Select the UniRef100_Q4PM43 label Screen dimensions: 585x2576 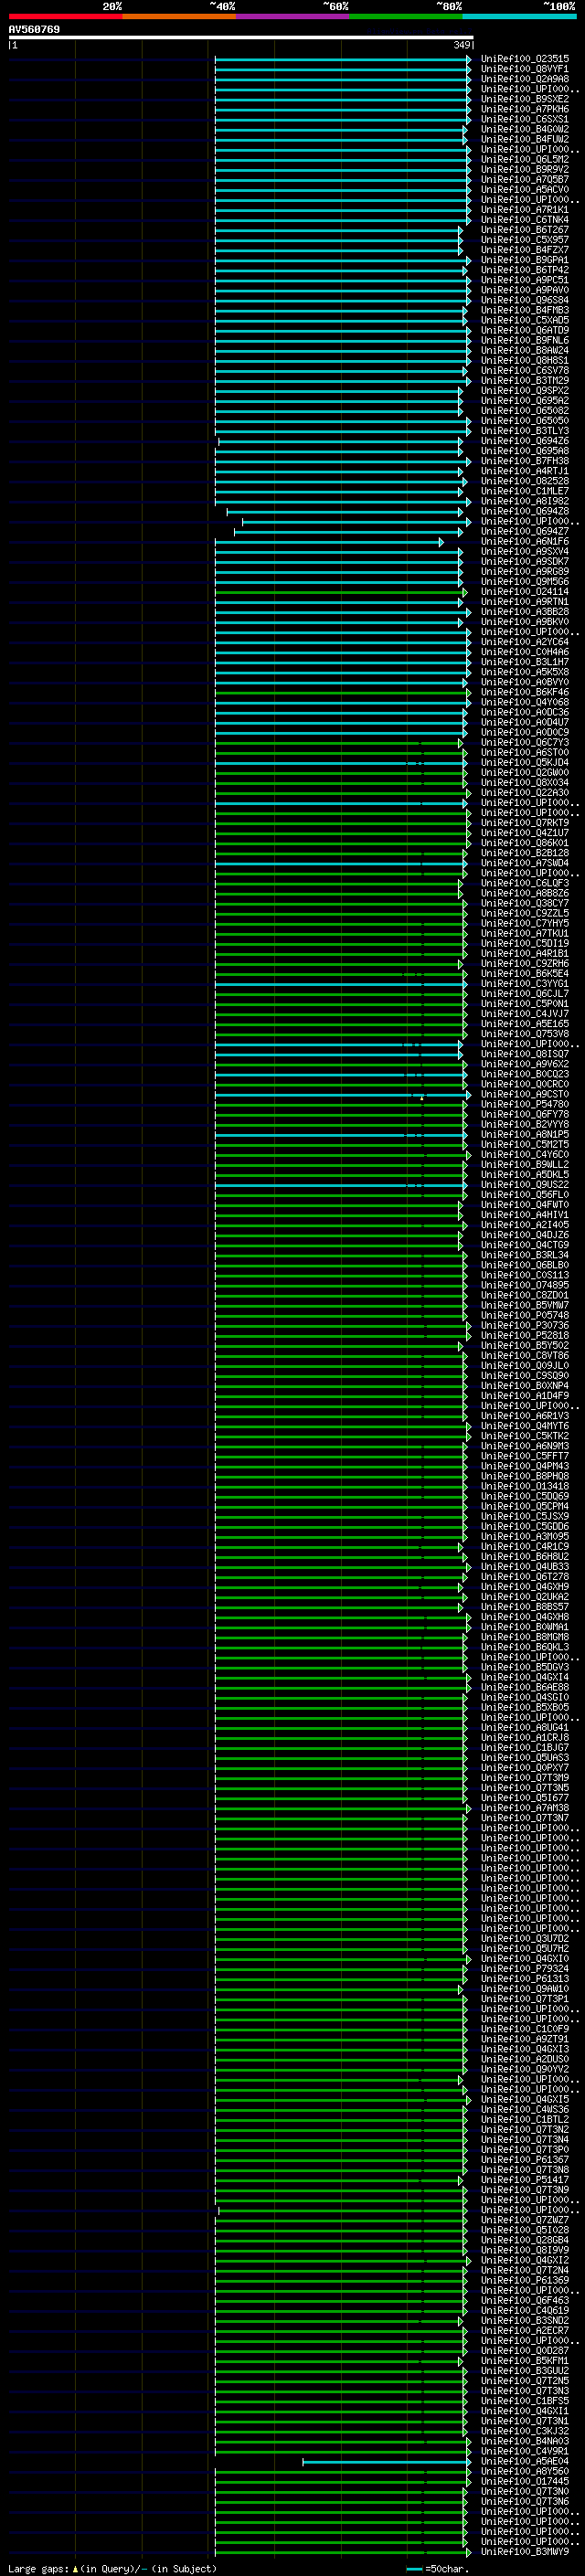(524, 1466)
